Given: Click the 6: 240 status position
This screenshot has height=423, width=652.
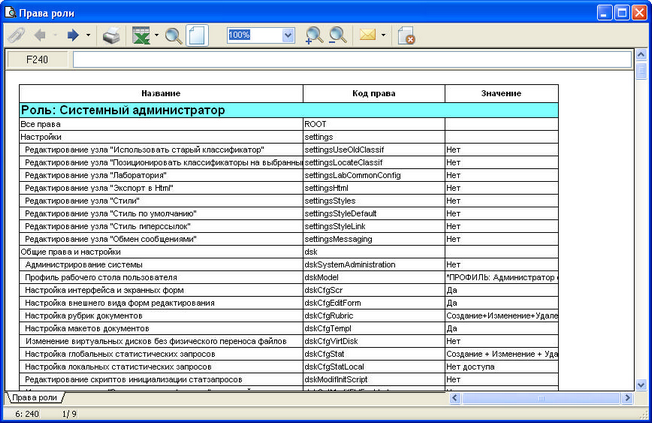Looking at the screenshot, I should pyautogui.click(x=27, y=414).
